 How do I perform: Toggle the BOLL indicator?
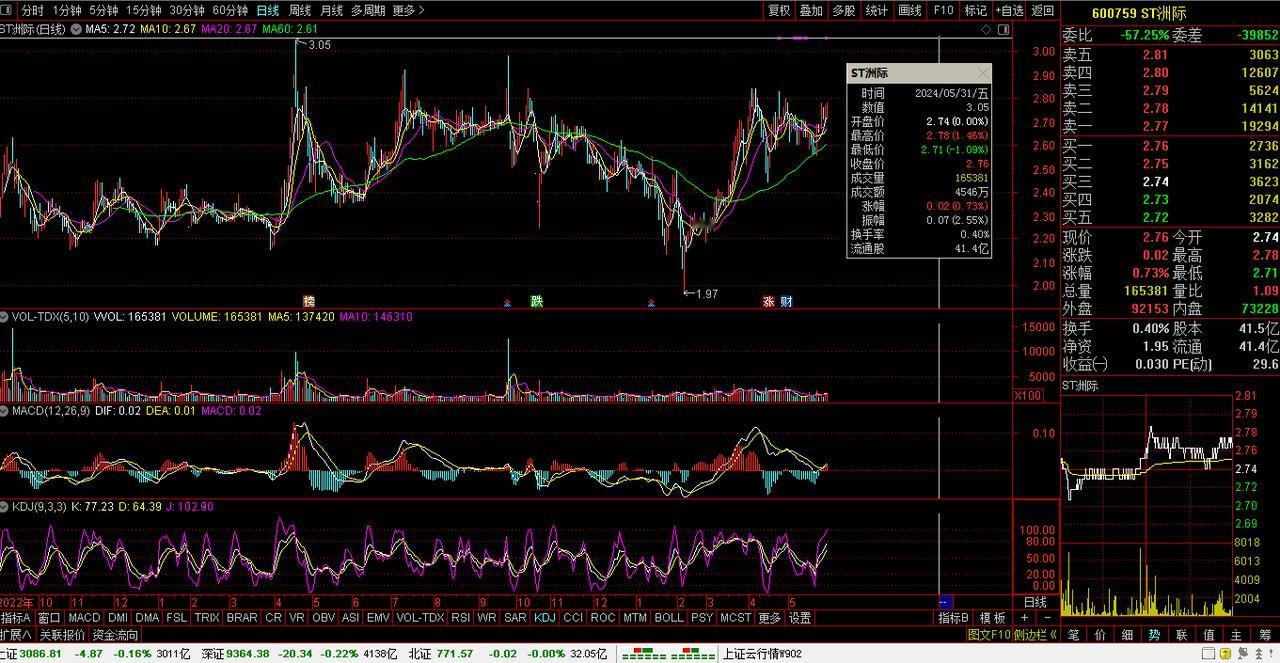point(668,618)
